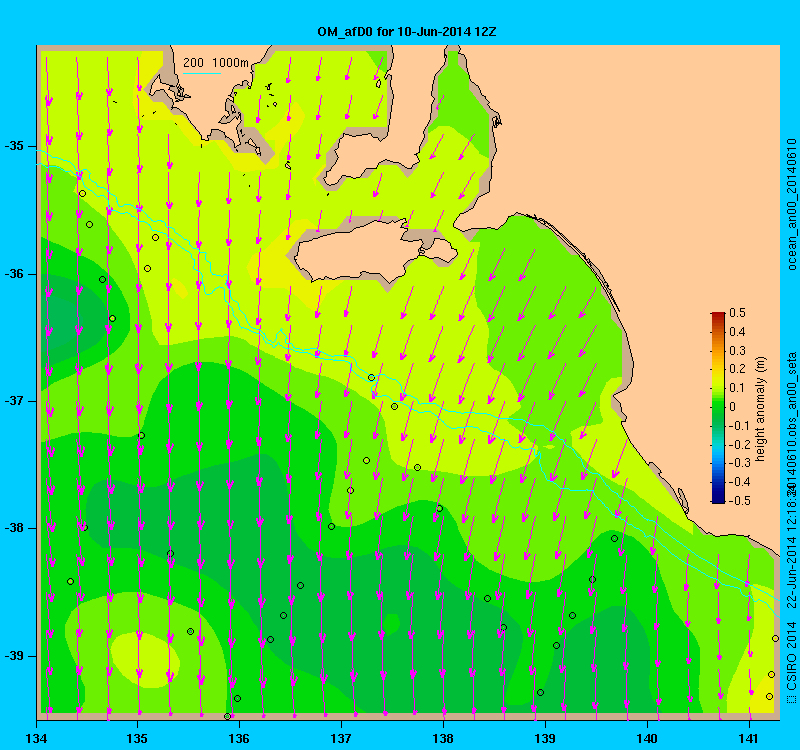Click the cyan isobath legend line sample
Viewport: 800px width, 750px height.
tap(202, 73)
